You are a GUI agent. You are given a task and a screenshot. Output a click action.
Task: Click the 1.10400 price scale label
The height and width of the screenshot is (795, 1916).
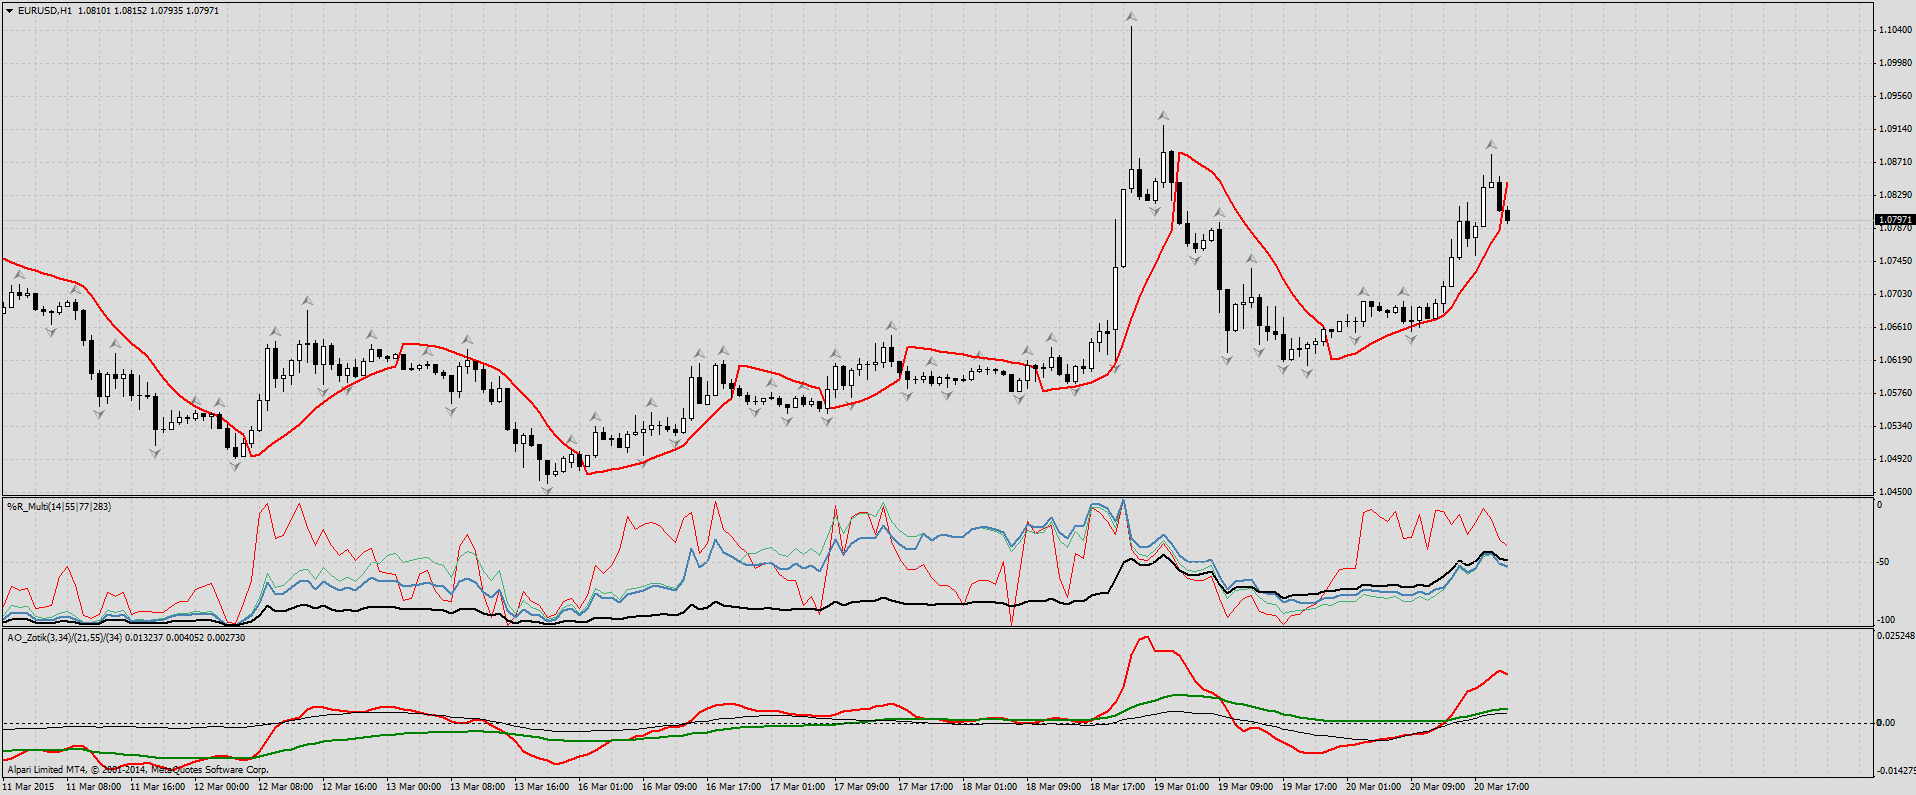(1895, 30)
